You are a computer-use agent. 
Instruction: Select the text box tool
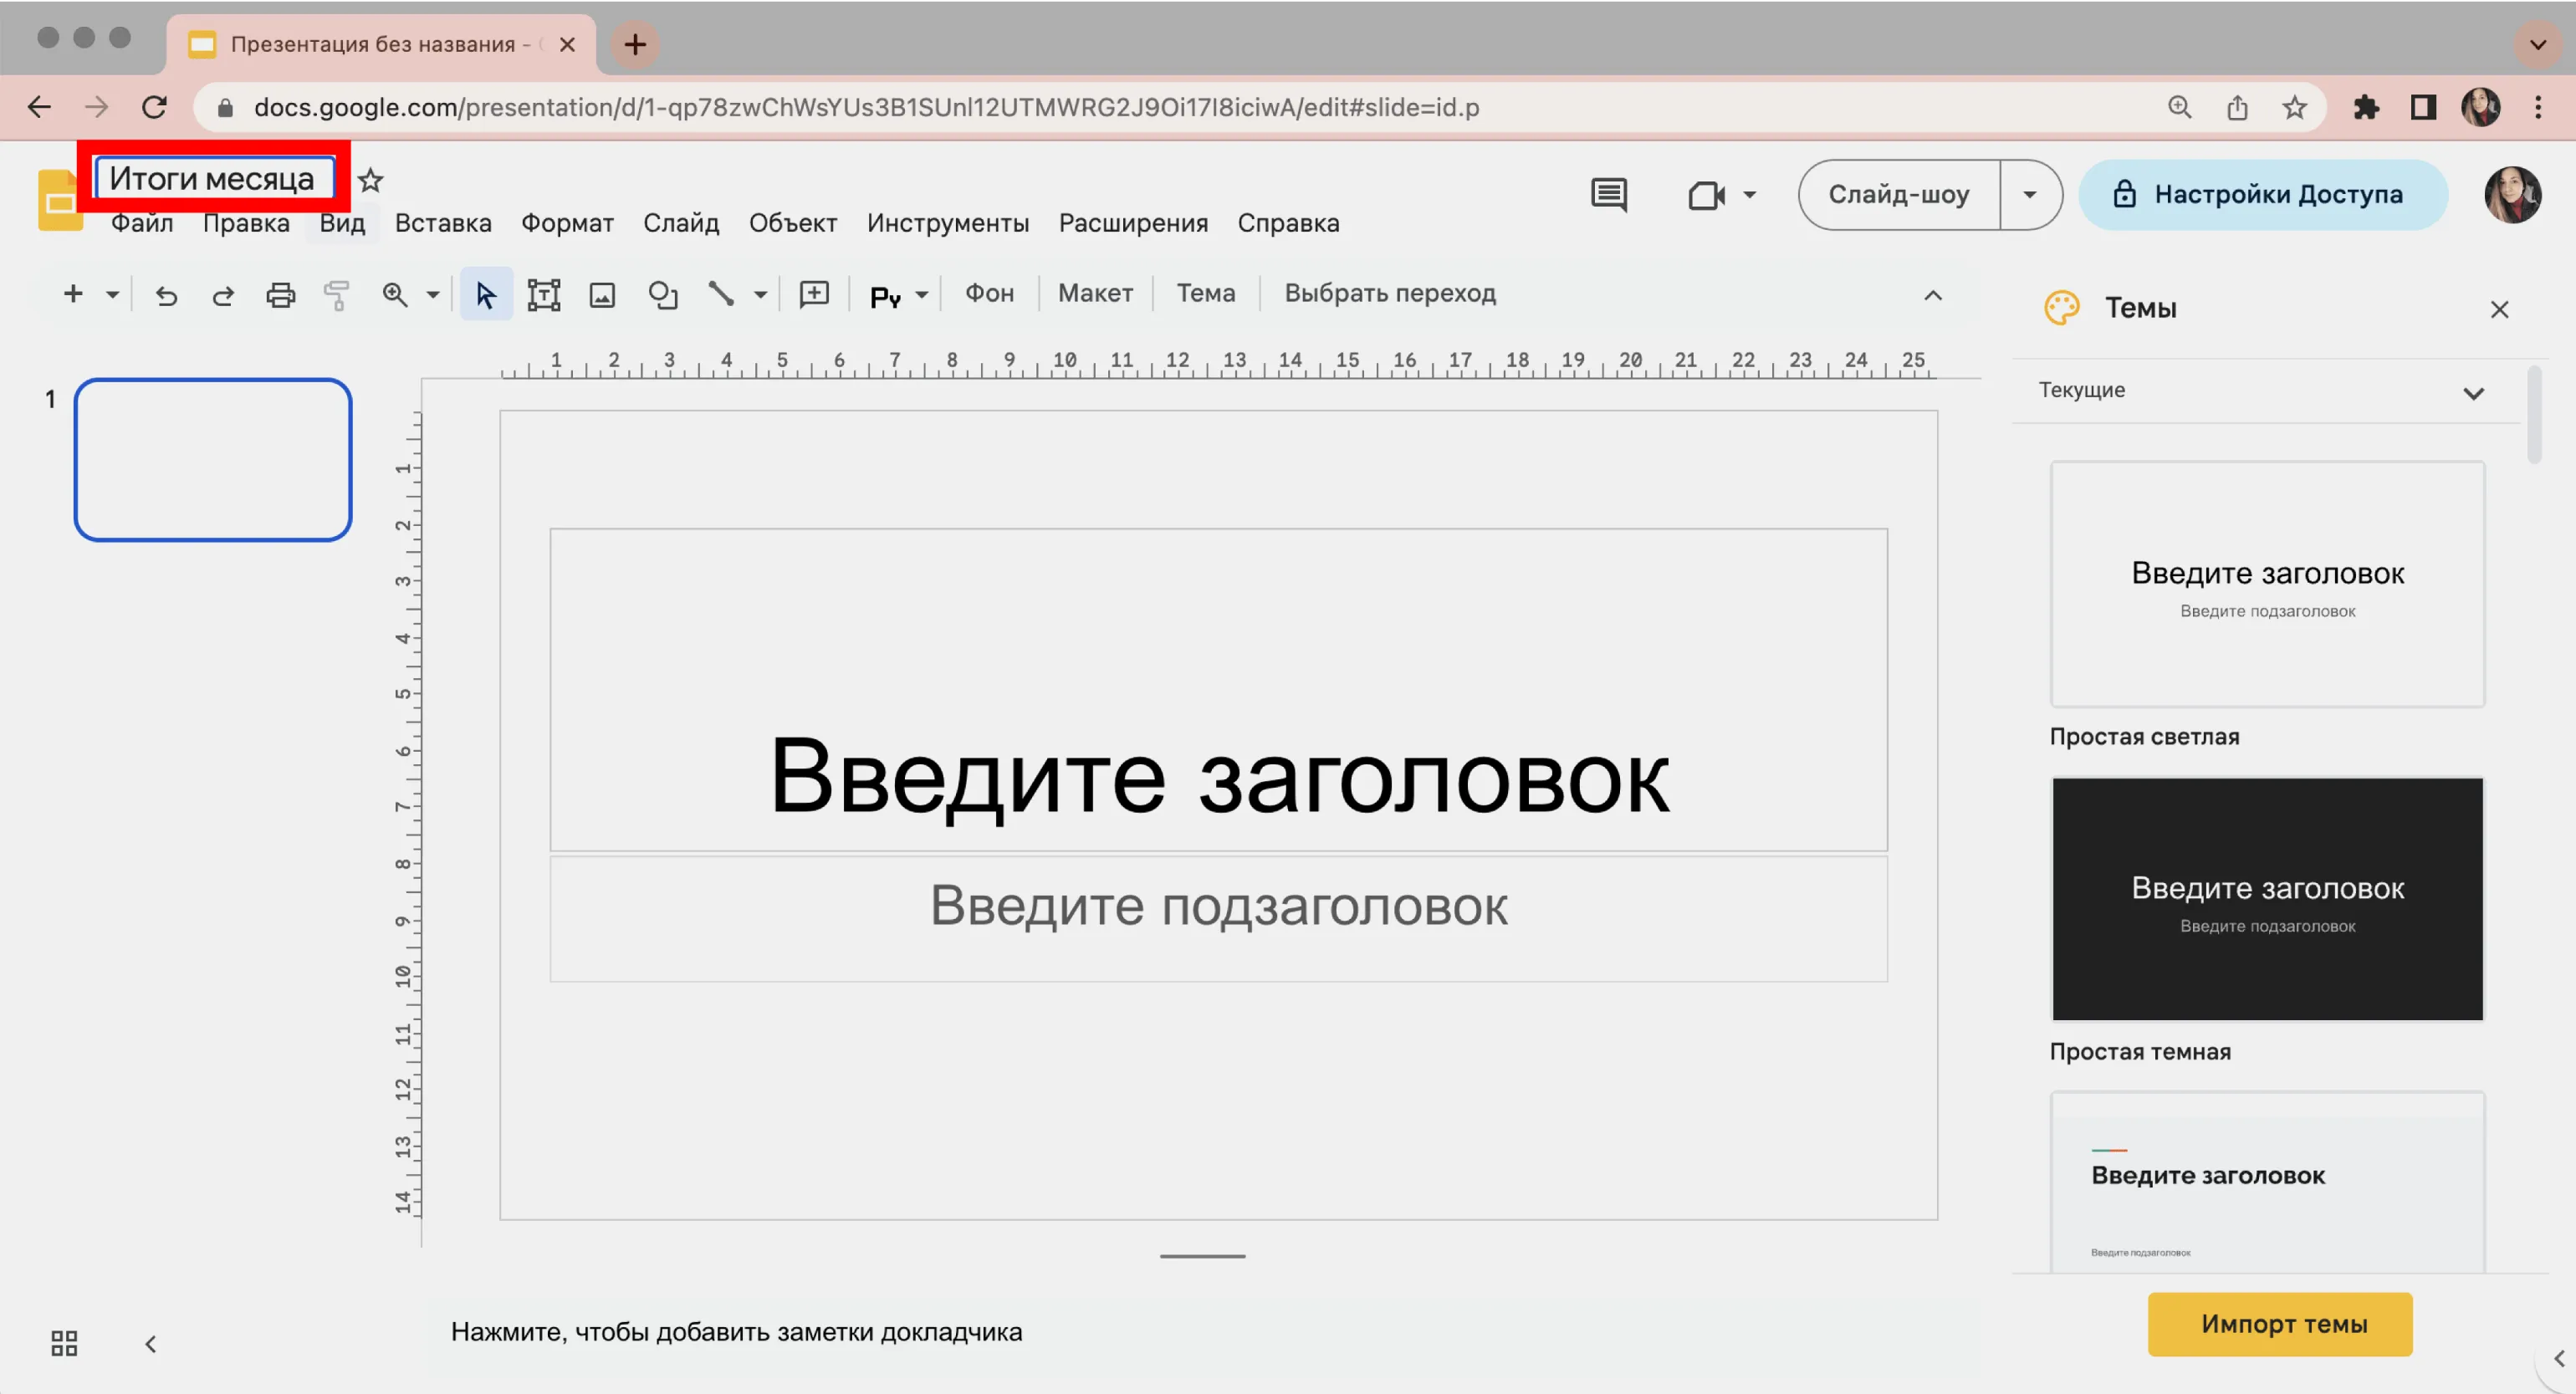coord(543,295)
